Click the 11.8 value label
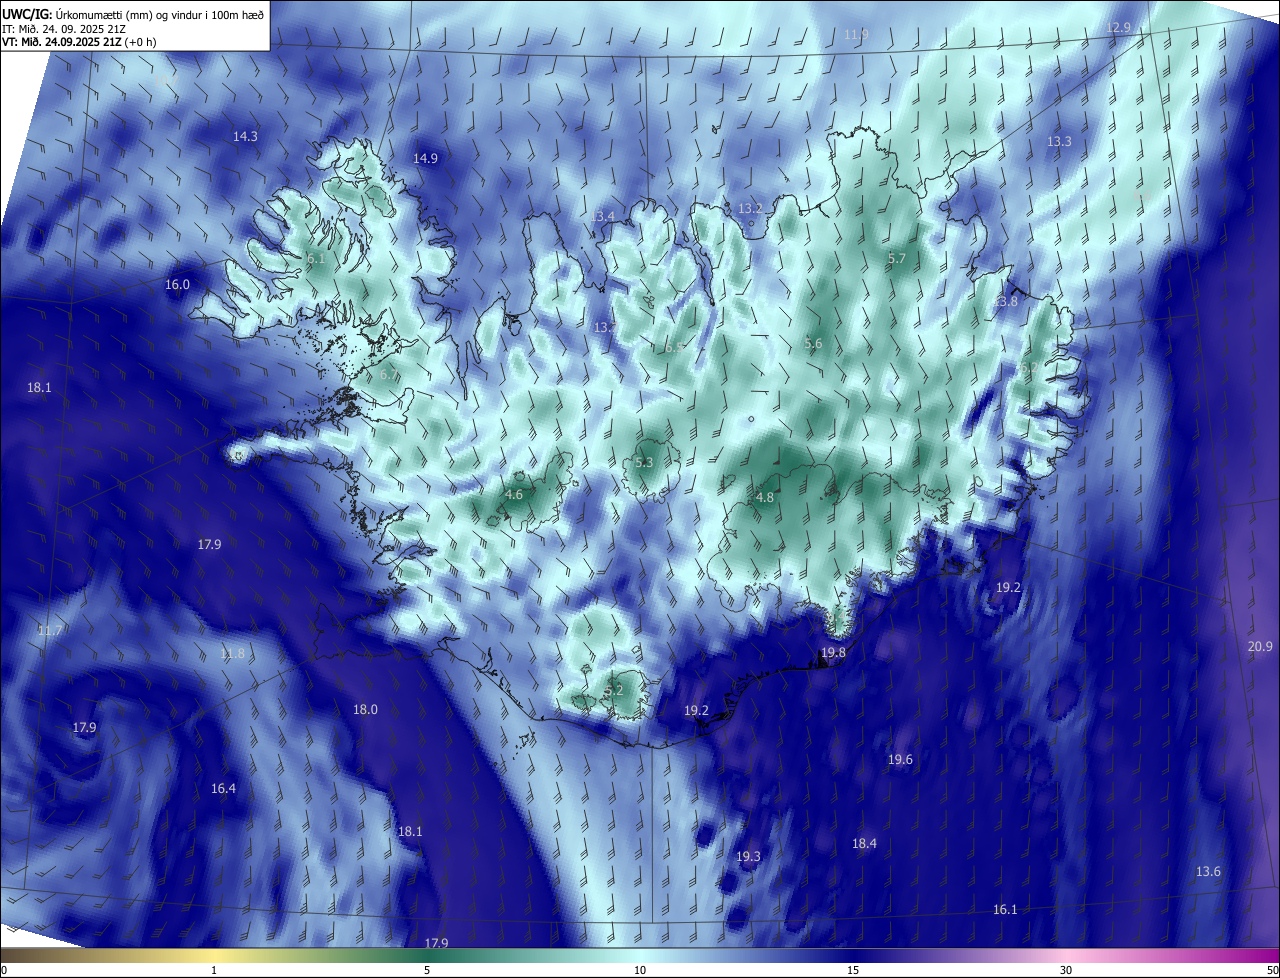Screen dimensions: 1280x978 232,654
